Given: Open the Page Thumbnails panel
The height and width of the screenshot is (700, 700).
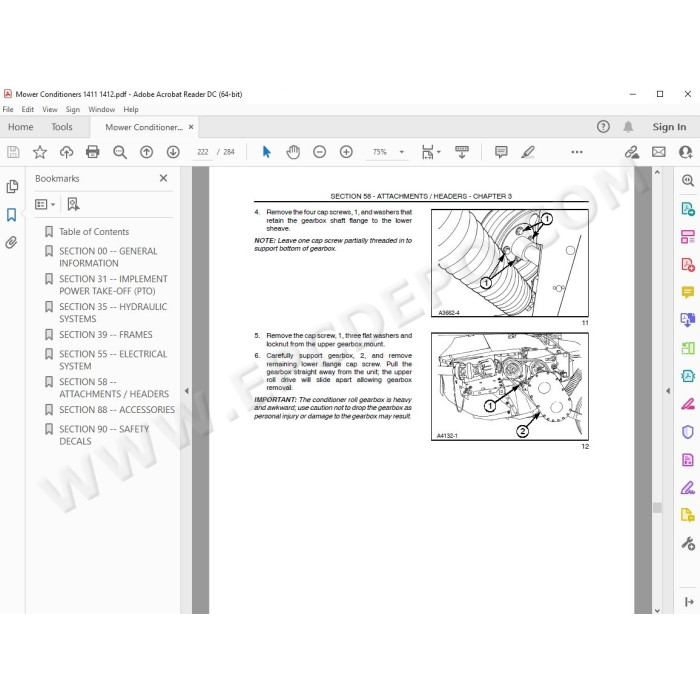Looking at the screenshot, I should 12,187.
